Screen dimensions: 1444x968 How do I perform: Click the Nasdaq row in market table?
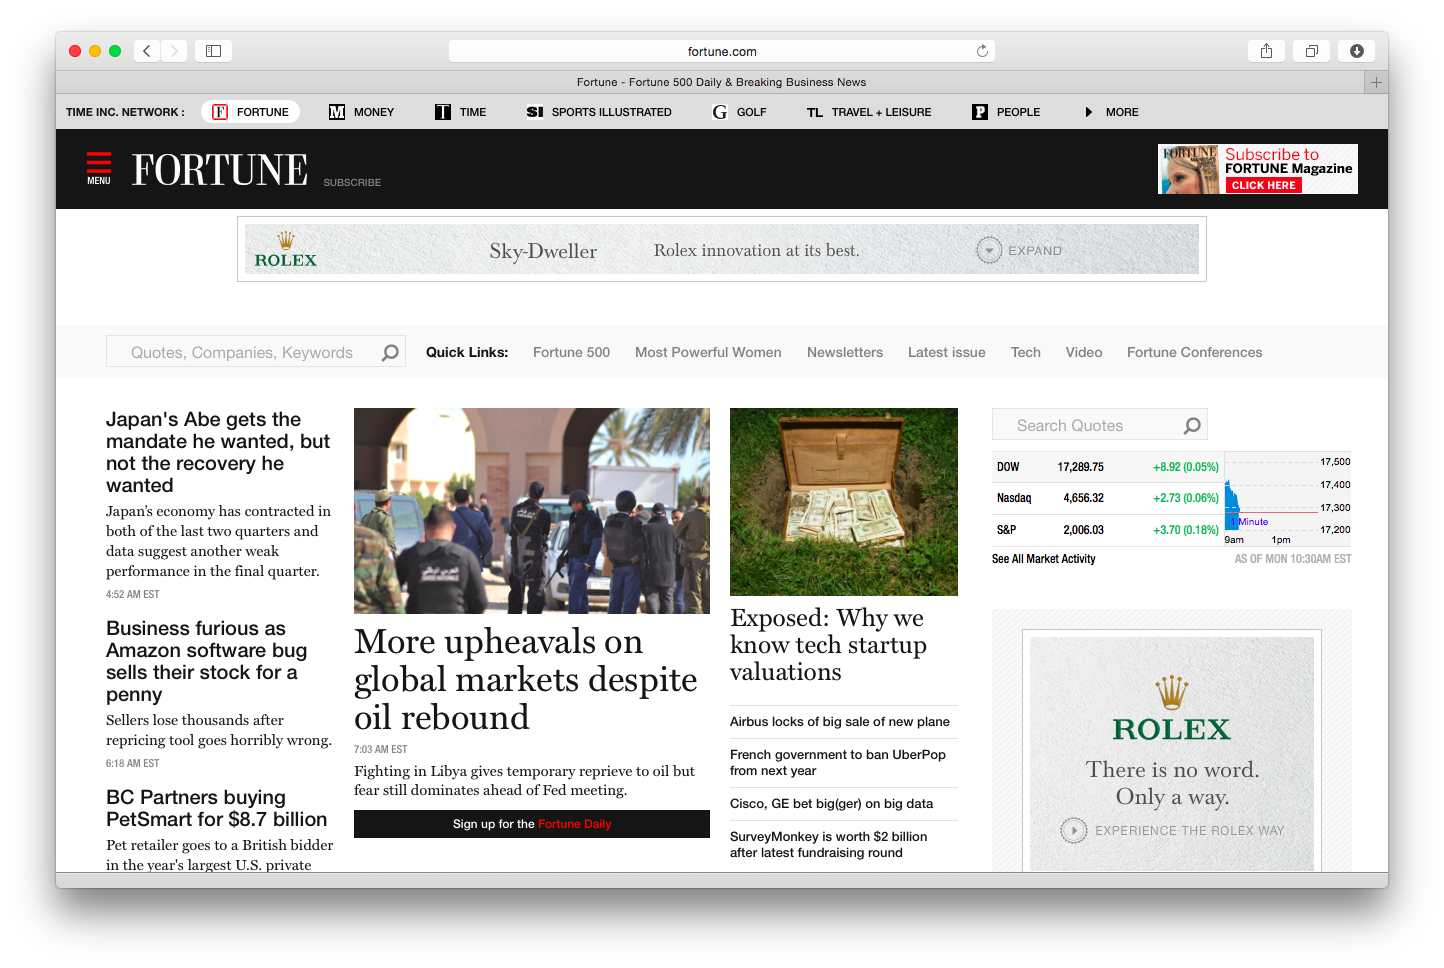[1107, 498]
